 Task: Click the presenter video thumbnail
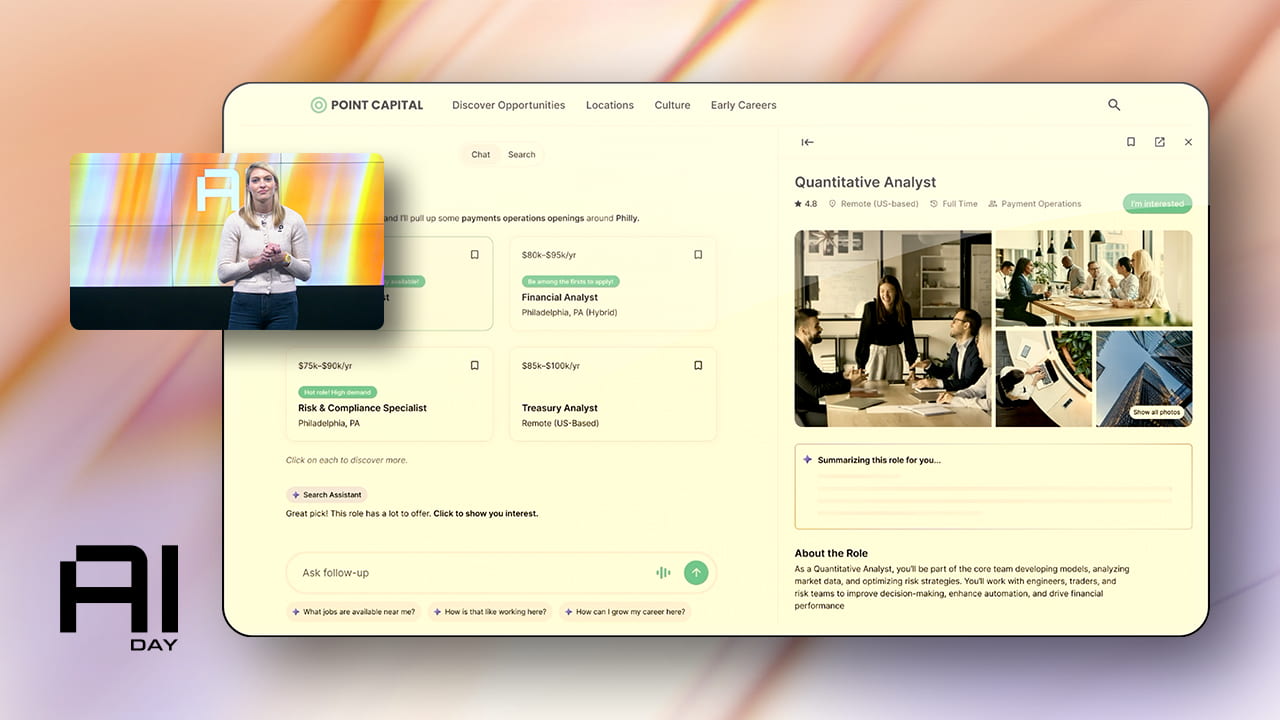pyautogui.click(x=227, y=240)
